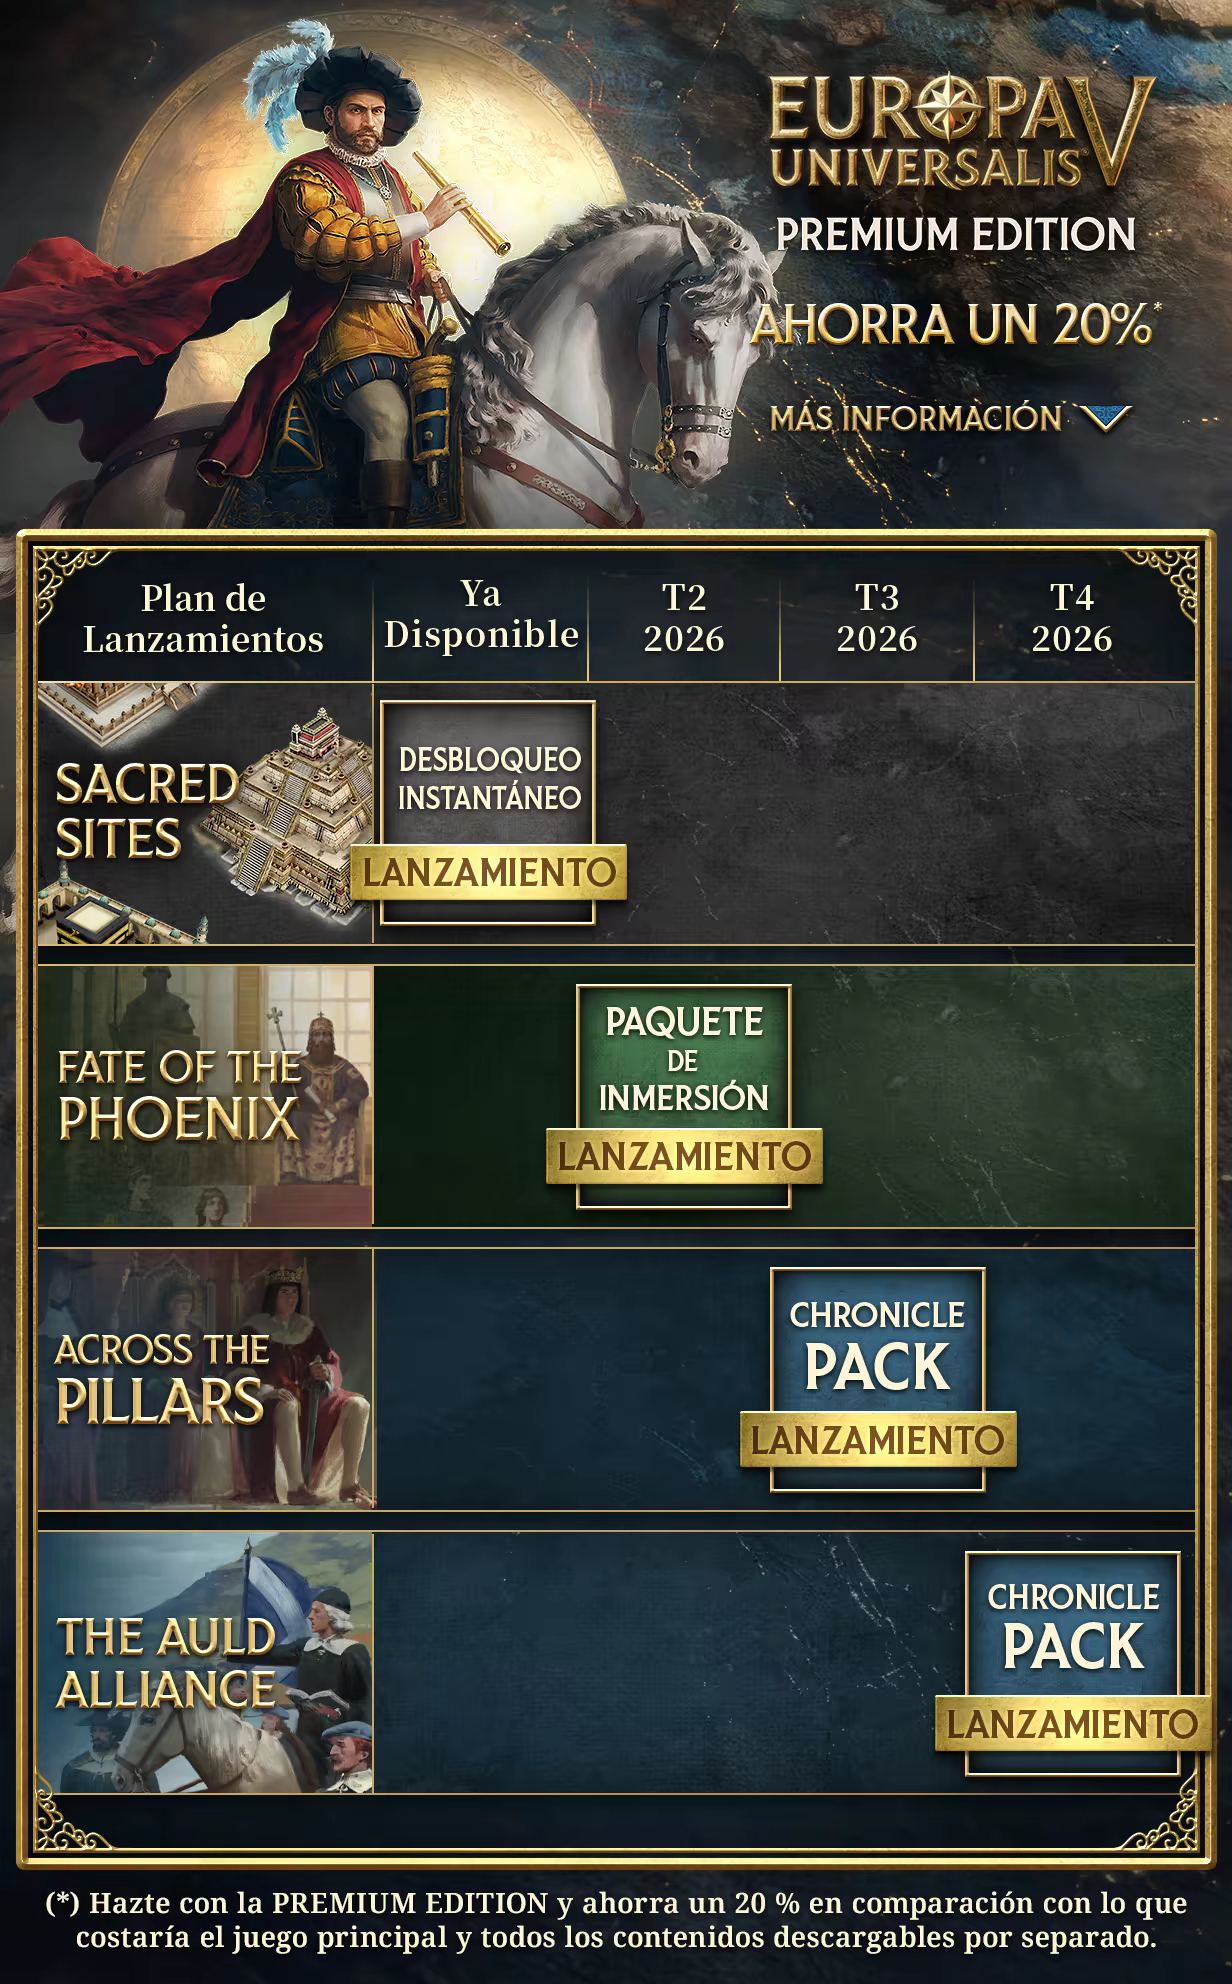Select the T4 2026 column header
Viewport: 1232px width, 1984px height.
click(x=1072, y=617)
